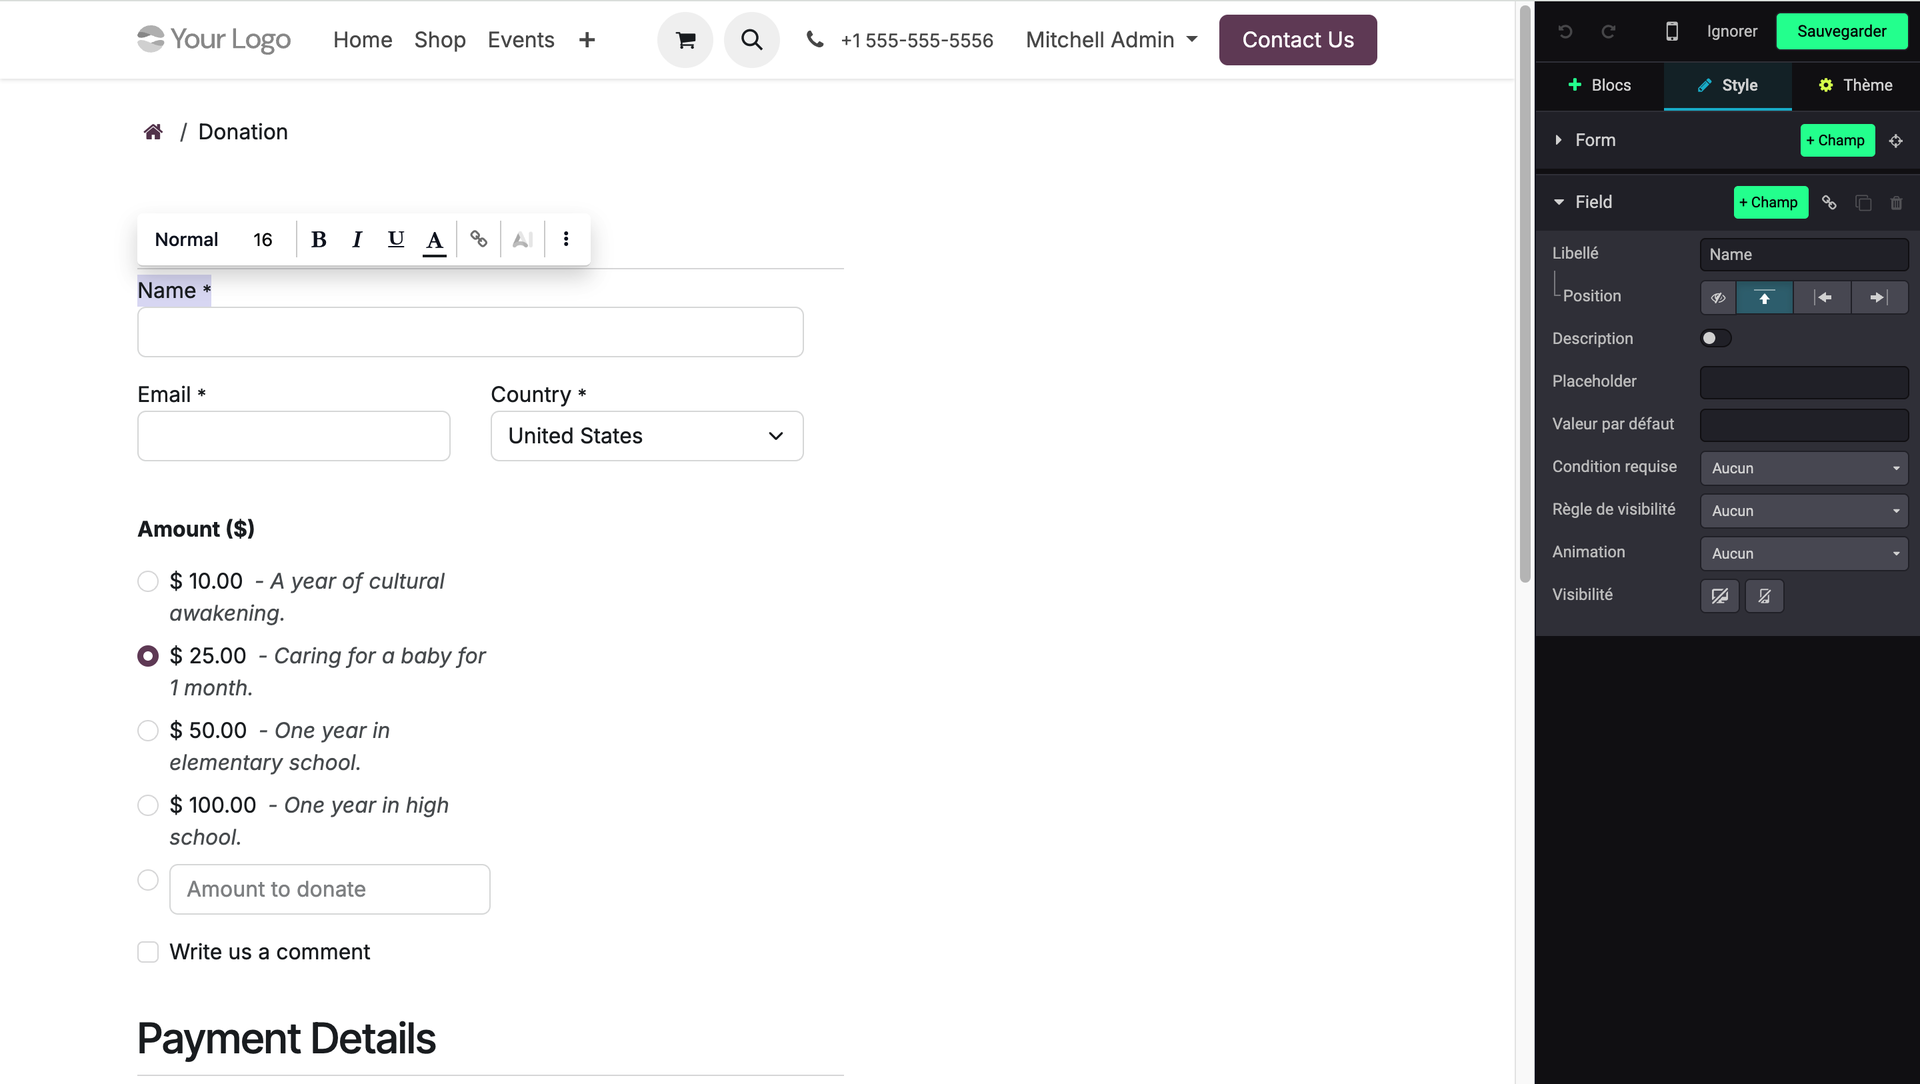This screenshot has height=1084, width=1920.
Task: Open the Country dropdown showing United States
Action: (646, 436)
